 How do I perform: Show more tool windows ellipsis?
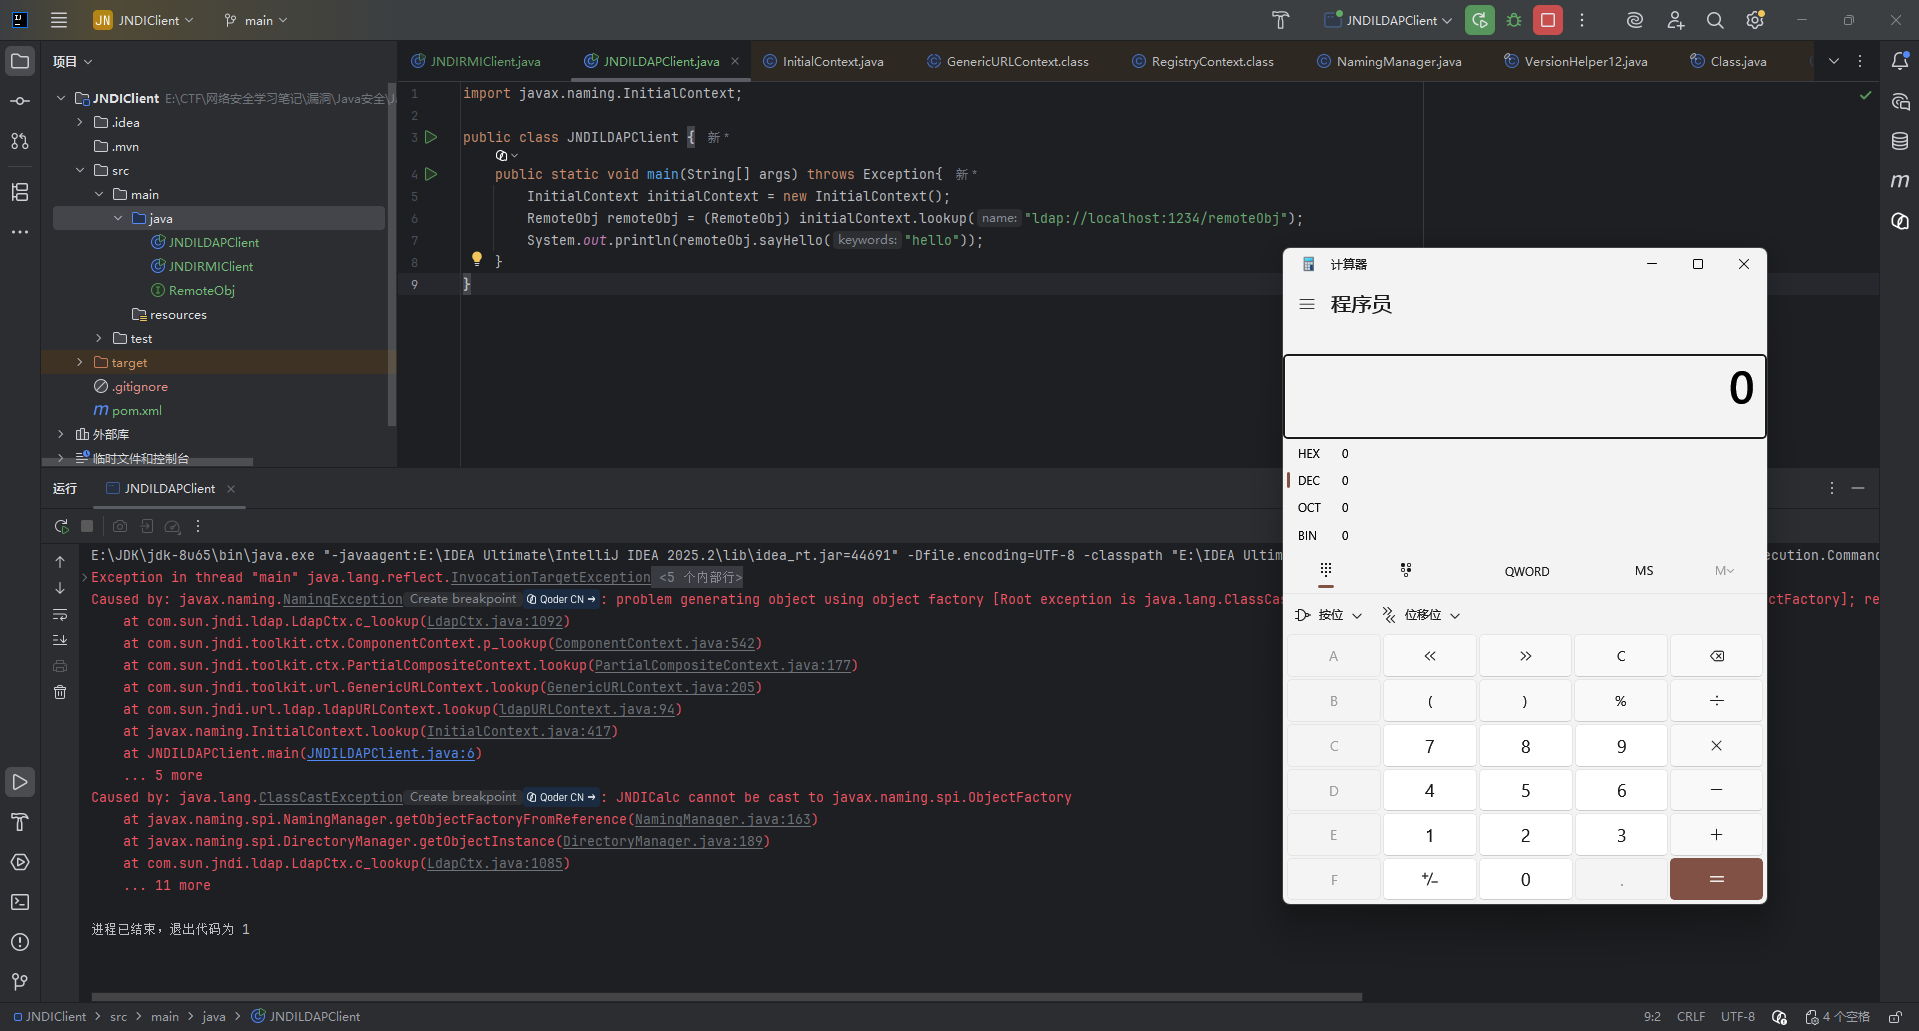tap(20, 232)
